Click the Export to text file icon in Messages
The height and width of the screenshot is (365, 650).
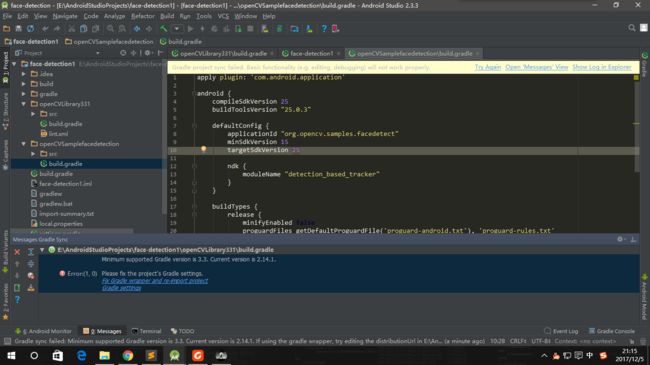17,287
